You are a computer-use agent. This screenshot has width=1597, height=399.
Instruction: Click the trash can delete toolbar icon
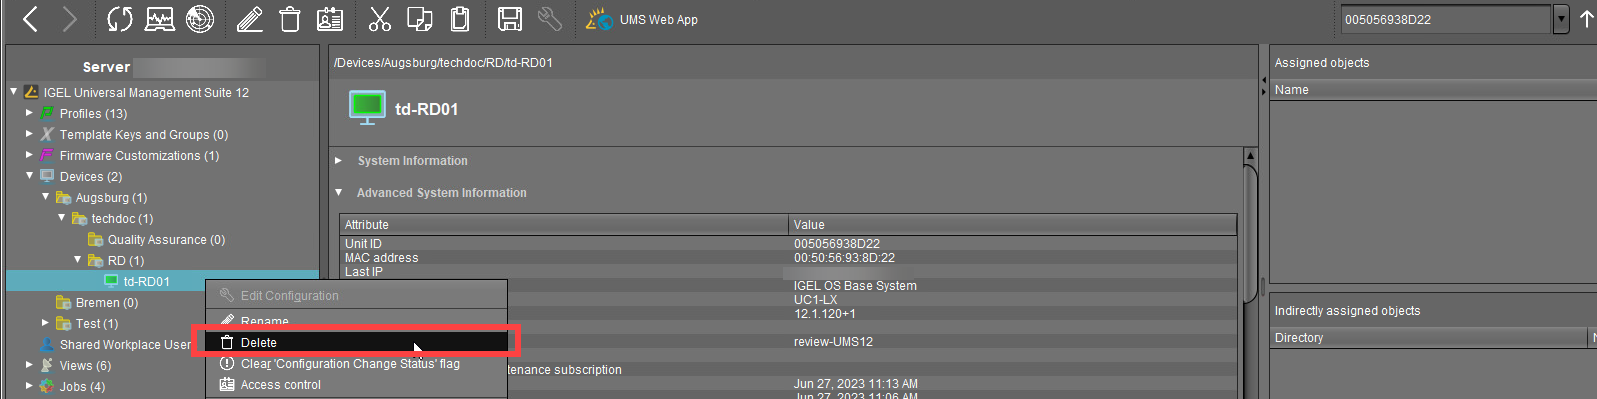click(290, 19)
